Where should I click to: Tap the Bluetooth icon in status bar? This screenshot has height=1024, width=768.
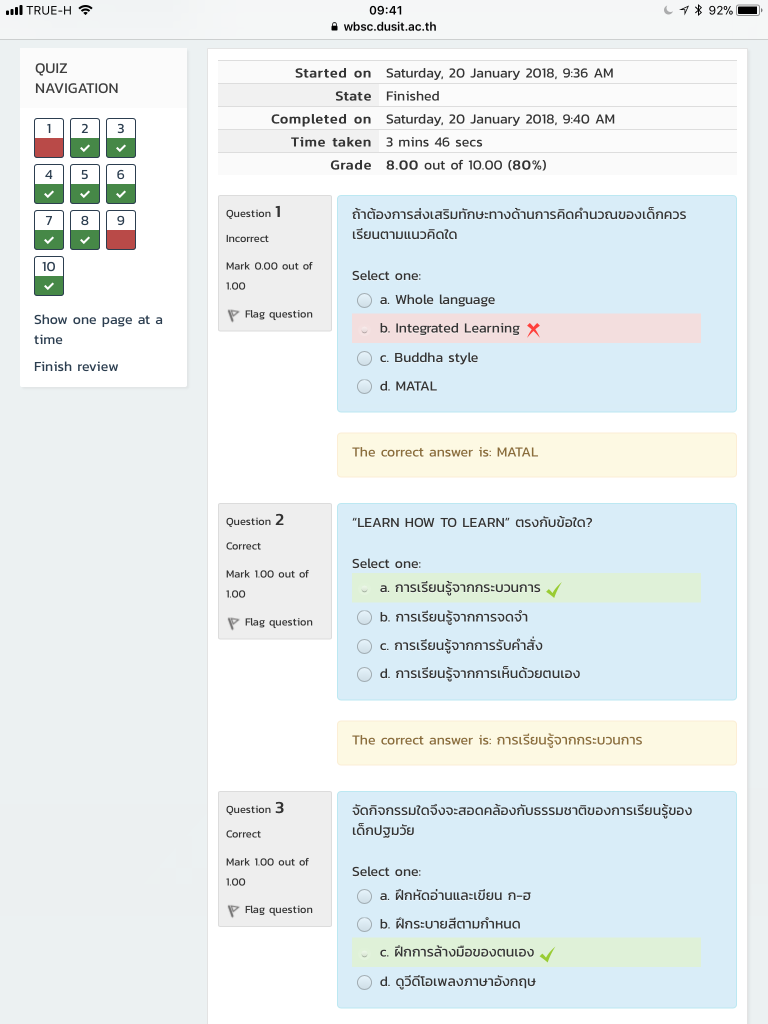696,10
